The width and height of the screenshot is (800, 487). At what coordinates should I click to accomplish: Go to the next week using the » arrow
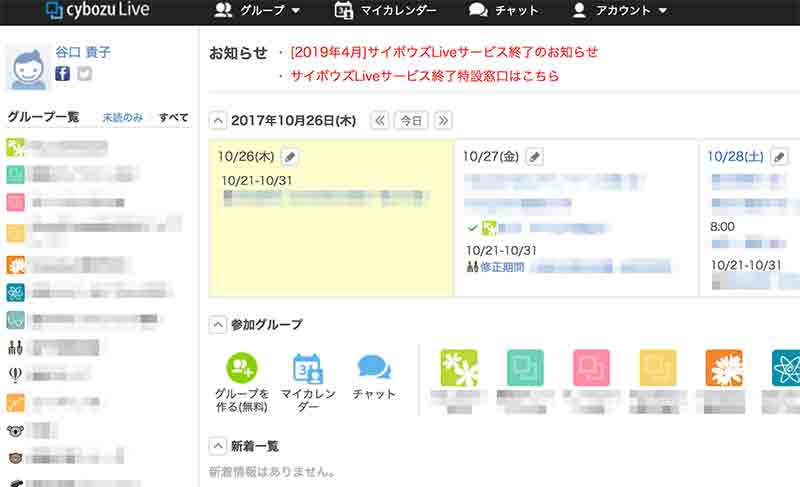coord(442,120)
